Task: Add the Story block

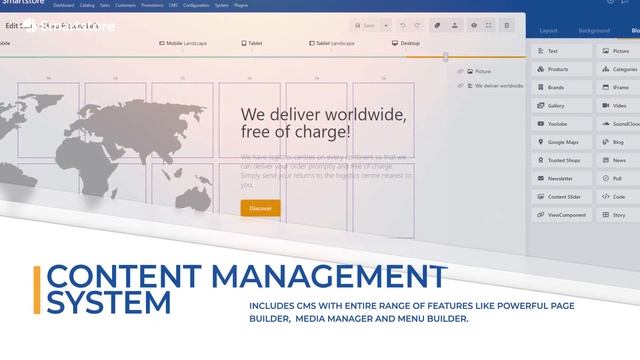Action: point(618,215)
